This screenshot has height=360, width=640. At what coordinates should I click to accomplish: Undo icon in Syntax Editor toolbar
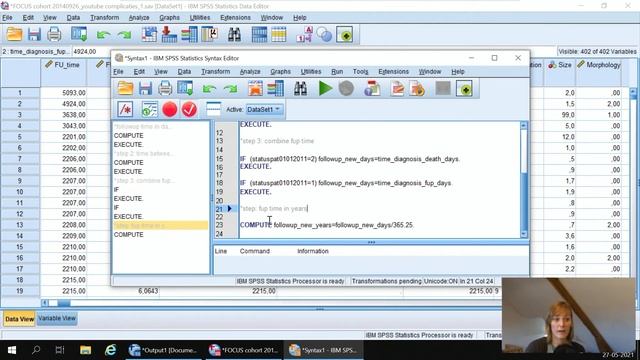[209, 89]
